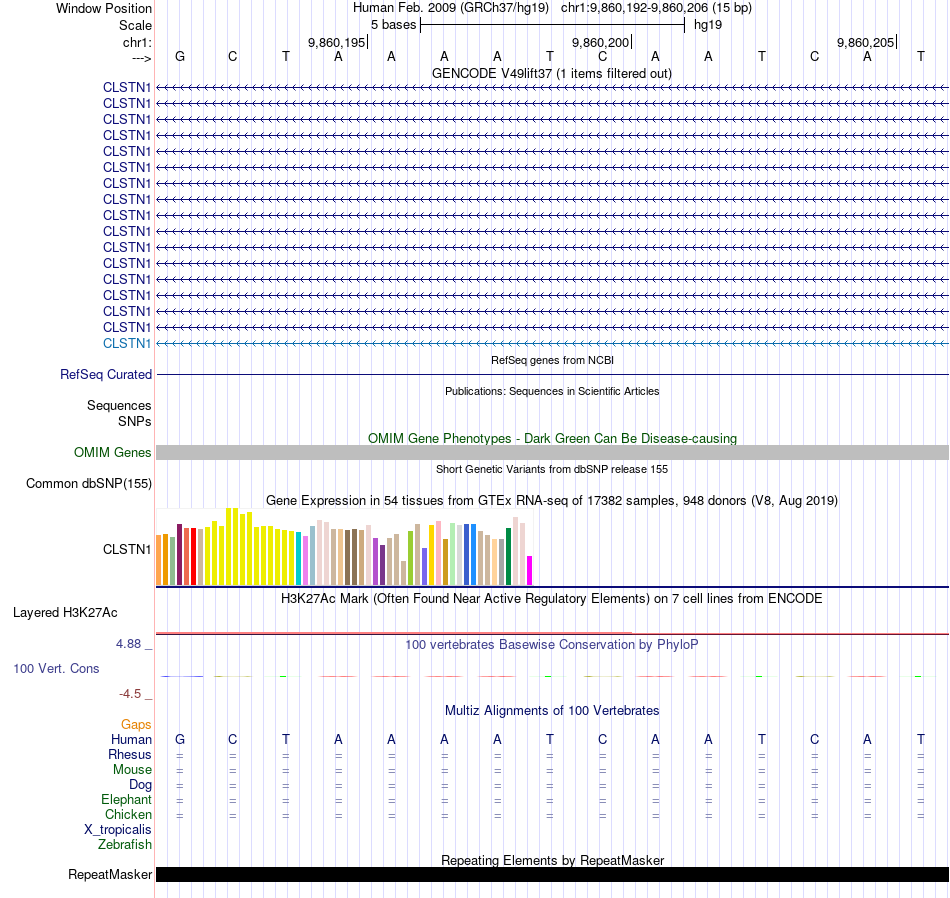Click the CLSTN1 label beside the GTEx chart
Screen dimensions: 950x898
click(x=127, y=550)
